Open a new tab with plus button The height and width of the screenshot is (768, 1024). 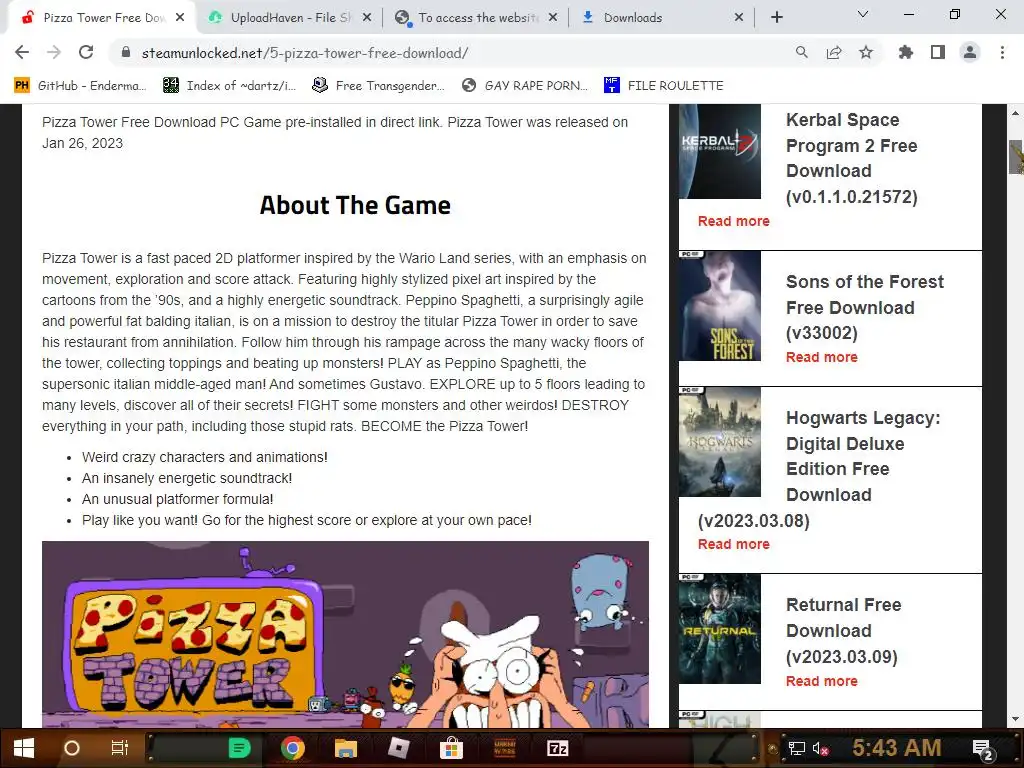coord(776,18)
